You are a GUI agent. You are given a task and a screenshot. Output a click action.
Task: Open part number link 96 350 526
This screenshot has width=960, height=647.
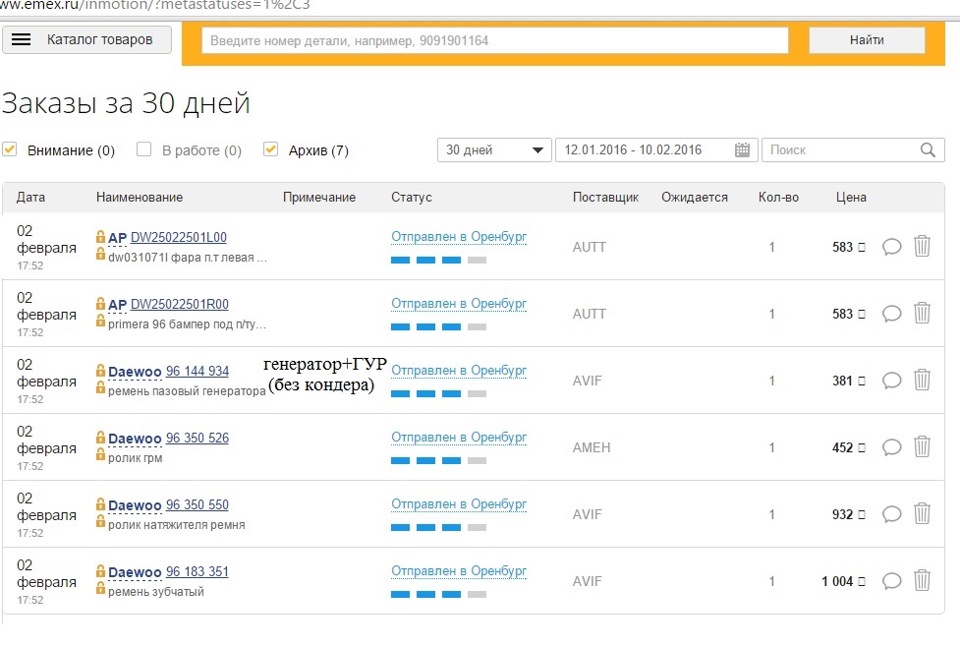point(197,438)
